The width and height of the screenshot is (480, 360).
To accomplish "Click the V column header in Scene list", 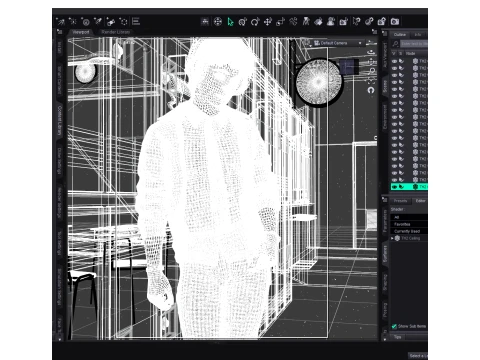I will point(394,53).
